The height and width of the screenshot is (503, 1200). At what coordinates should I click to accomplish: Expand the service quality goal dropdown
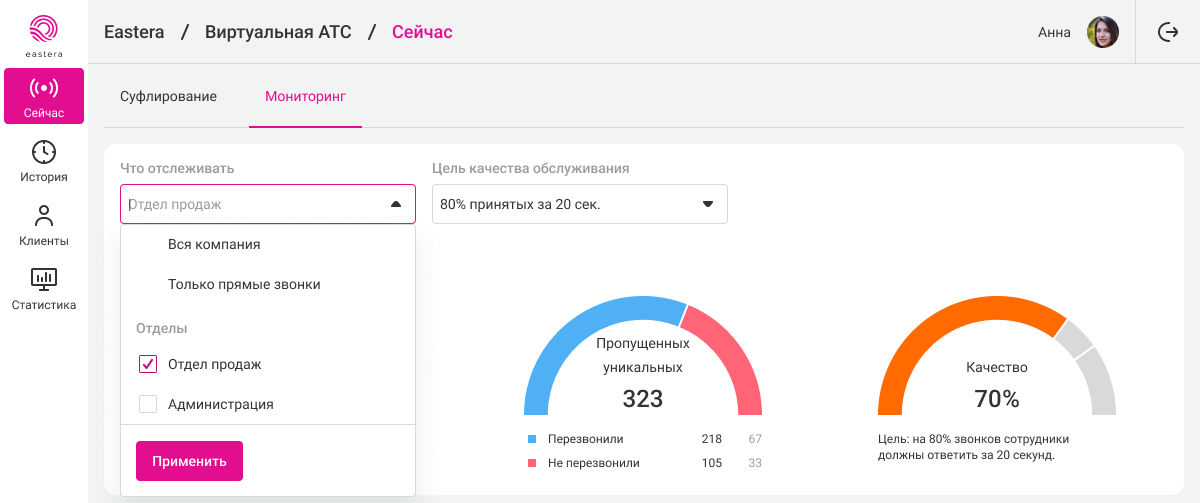click(708, 204)
